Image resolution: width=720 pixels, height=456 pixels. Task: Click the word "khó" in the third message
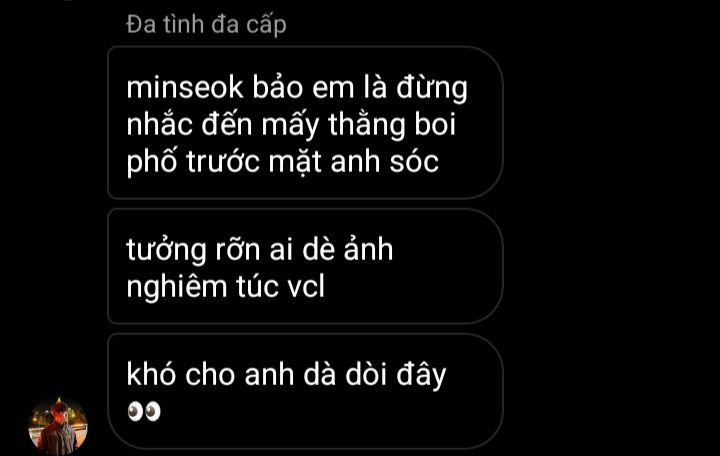pyautogui.click(x=151, y=374)
